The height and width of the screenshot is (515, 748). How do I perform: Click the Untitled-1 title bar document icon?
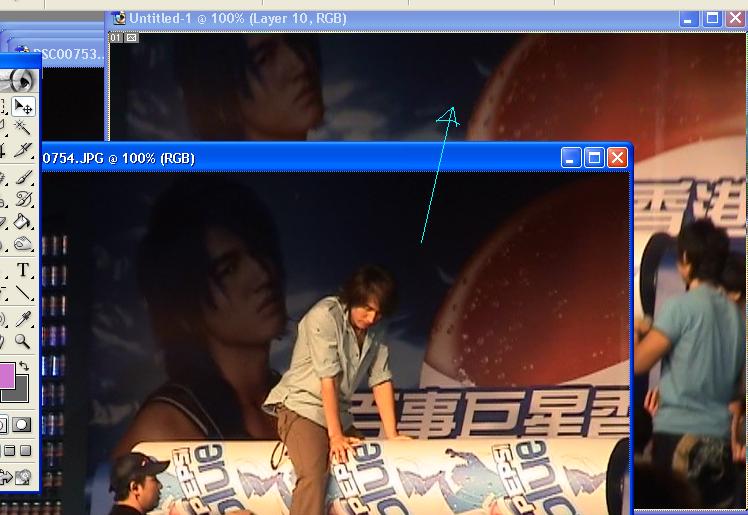click(119, 19)
